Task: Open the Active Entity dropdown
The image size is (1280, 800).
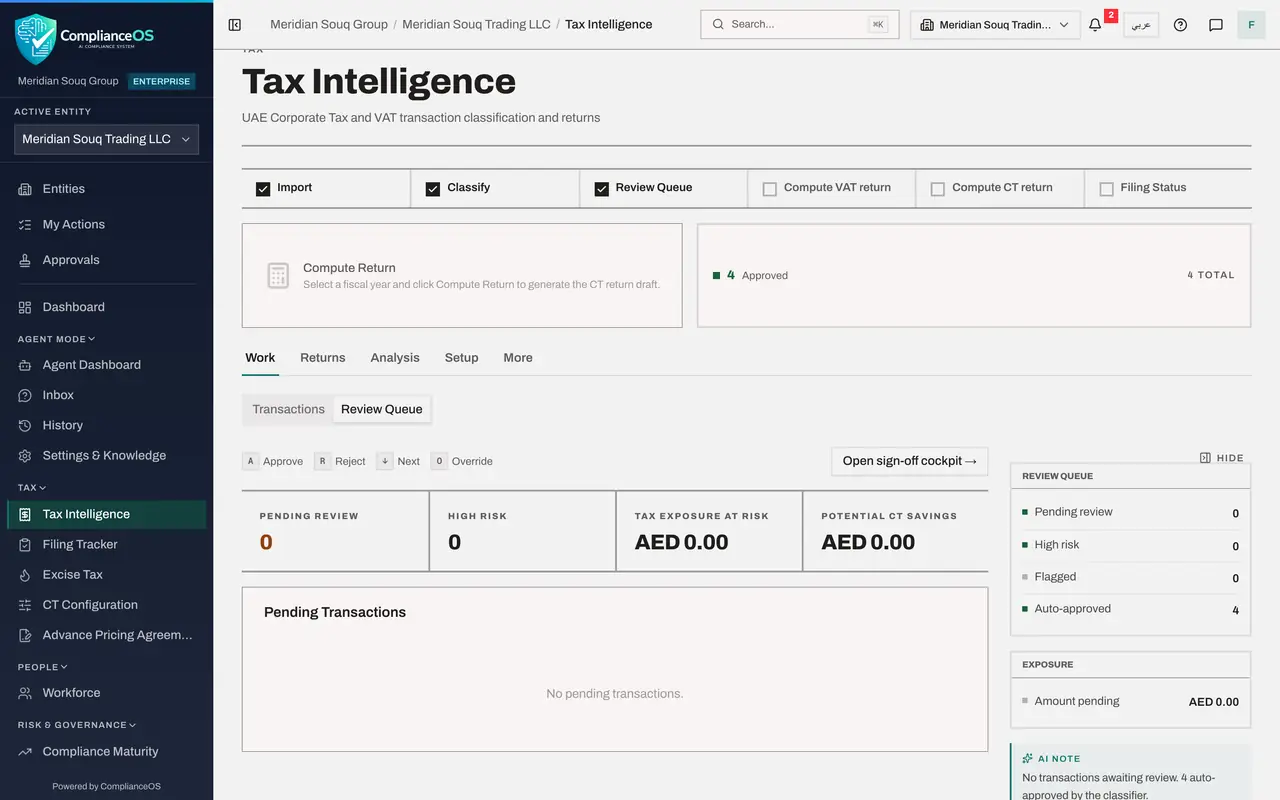Action: [x=106, y=139]
